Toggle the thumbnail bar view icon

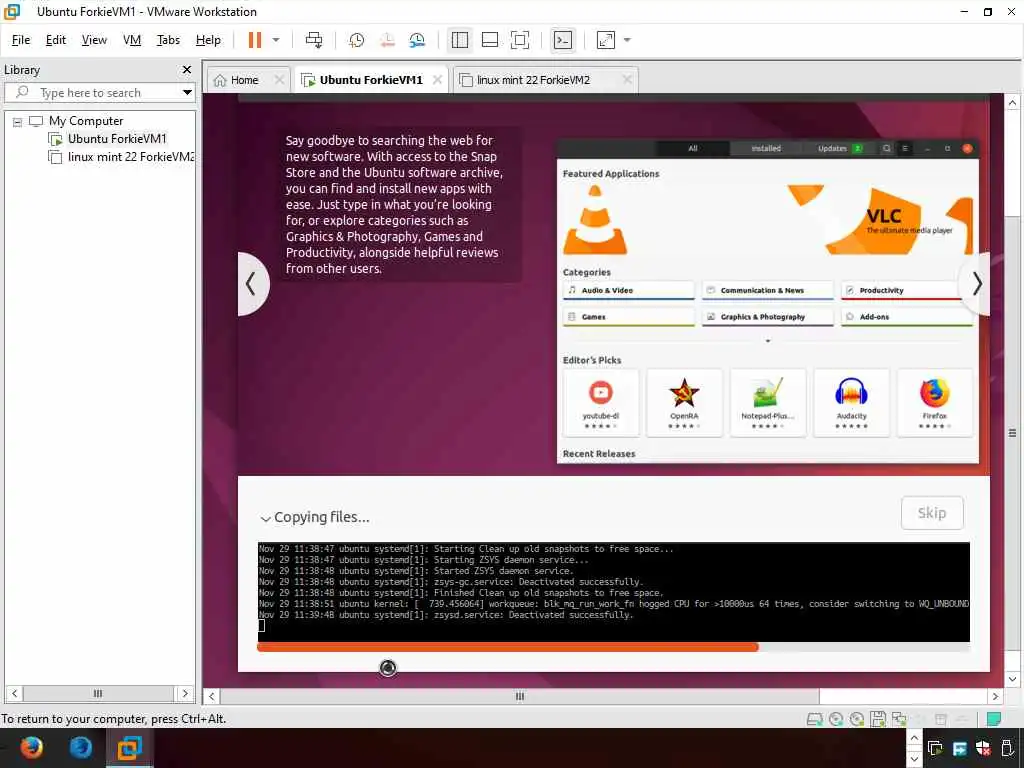[x=490, y=40]
